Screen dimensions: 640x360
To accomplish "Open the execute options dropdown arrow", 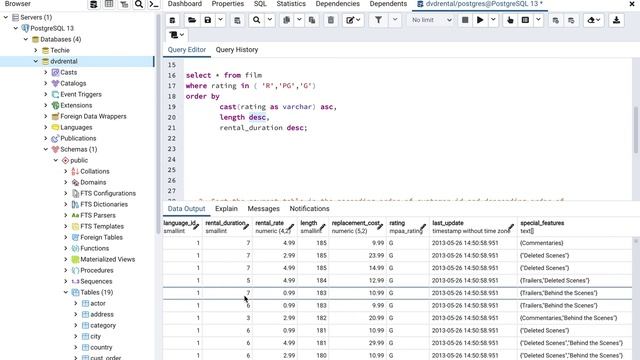I will pyautogui.click(x=493, y=20).
